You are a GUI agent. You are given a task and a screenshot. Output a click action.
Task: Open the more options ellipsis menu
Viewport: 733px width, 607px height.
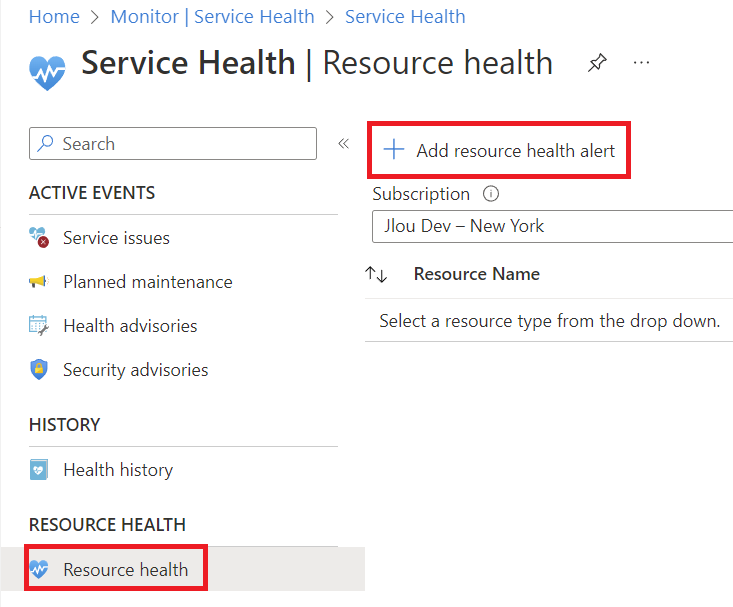641,63
